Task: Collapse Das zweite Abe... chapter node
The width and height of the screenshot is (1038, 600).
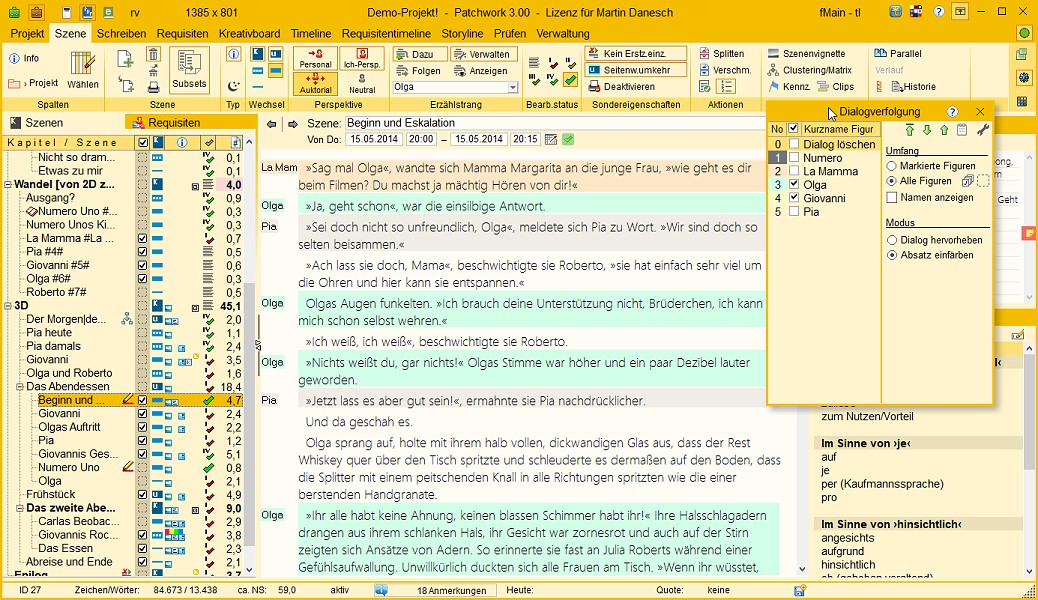Action: [20, 509]
